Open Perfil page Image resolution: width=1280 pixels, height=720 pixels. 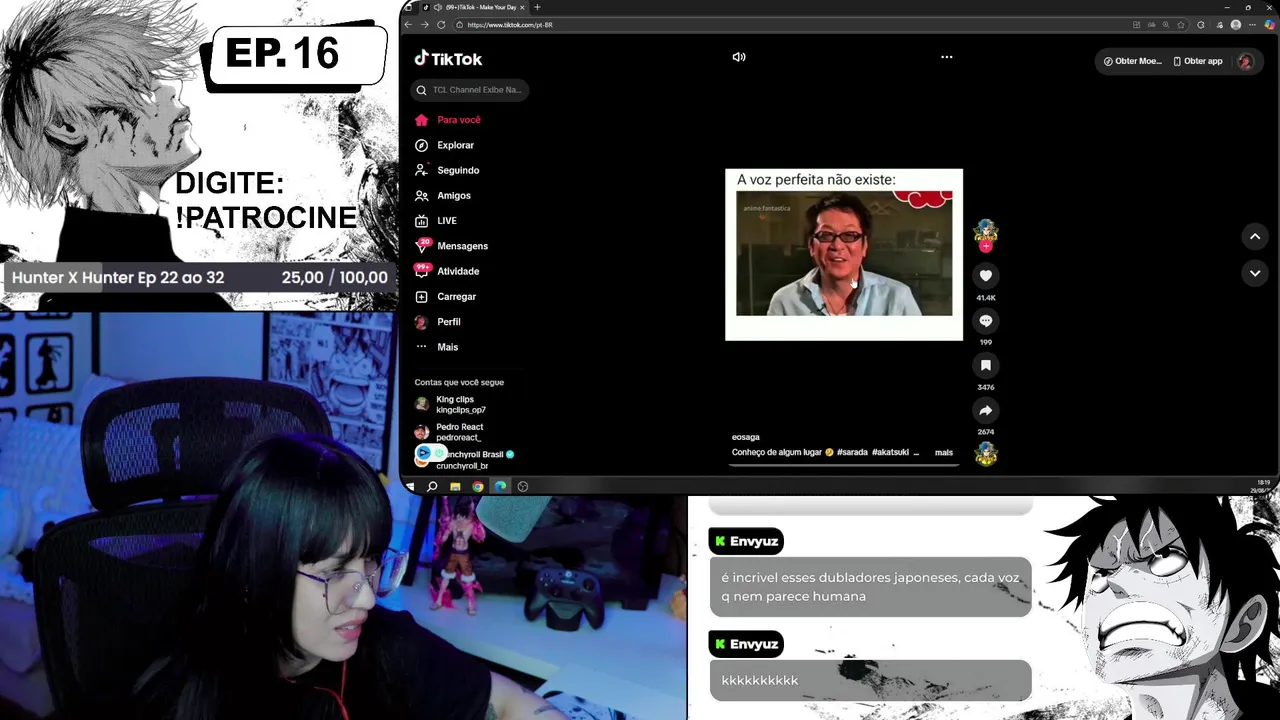[x=438, y=322]
